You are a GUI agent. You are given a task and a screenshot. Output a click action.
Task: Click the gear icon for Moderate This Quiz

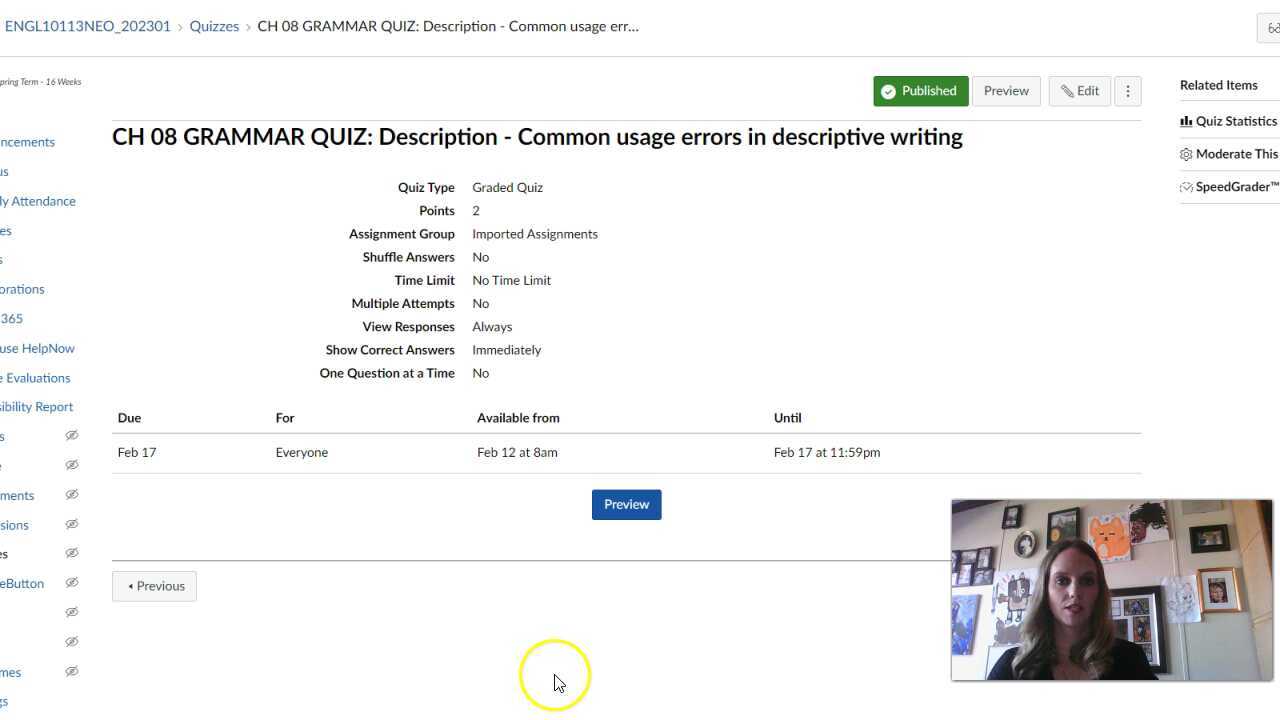(x=1186, y=154)
